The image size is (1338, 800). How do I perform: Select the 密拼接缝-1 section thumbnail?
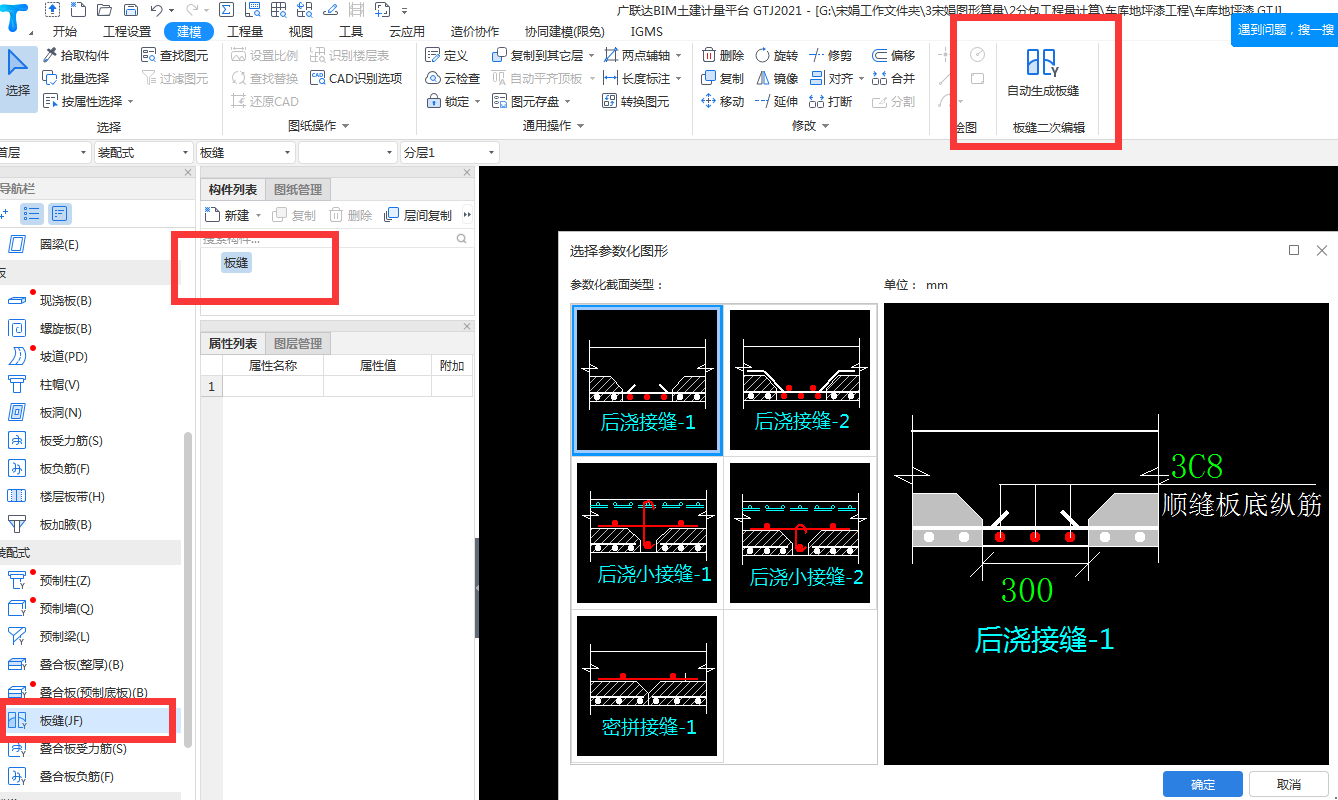tap(647, 686)
